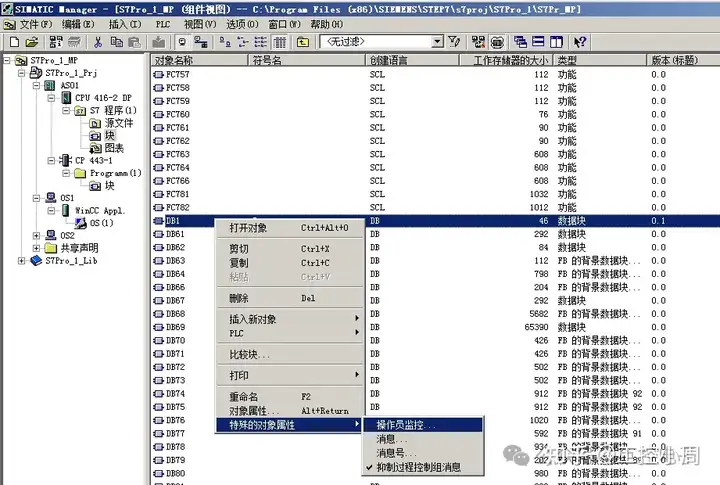Collapse the CP 443-1 node
Viewport: 720px width, 485px height.
point(51,160)
